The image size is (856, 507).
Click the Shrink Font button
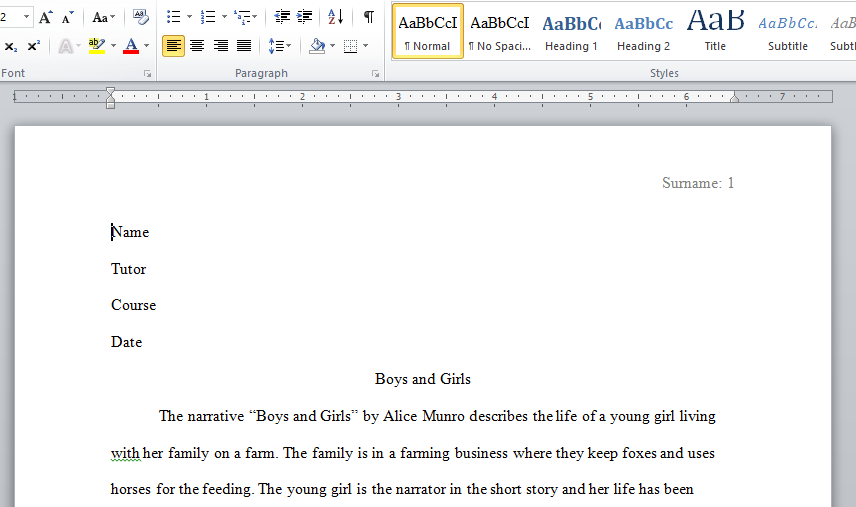point(67,17)
